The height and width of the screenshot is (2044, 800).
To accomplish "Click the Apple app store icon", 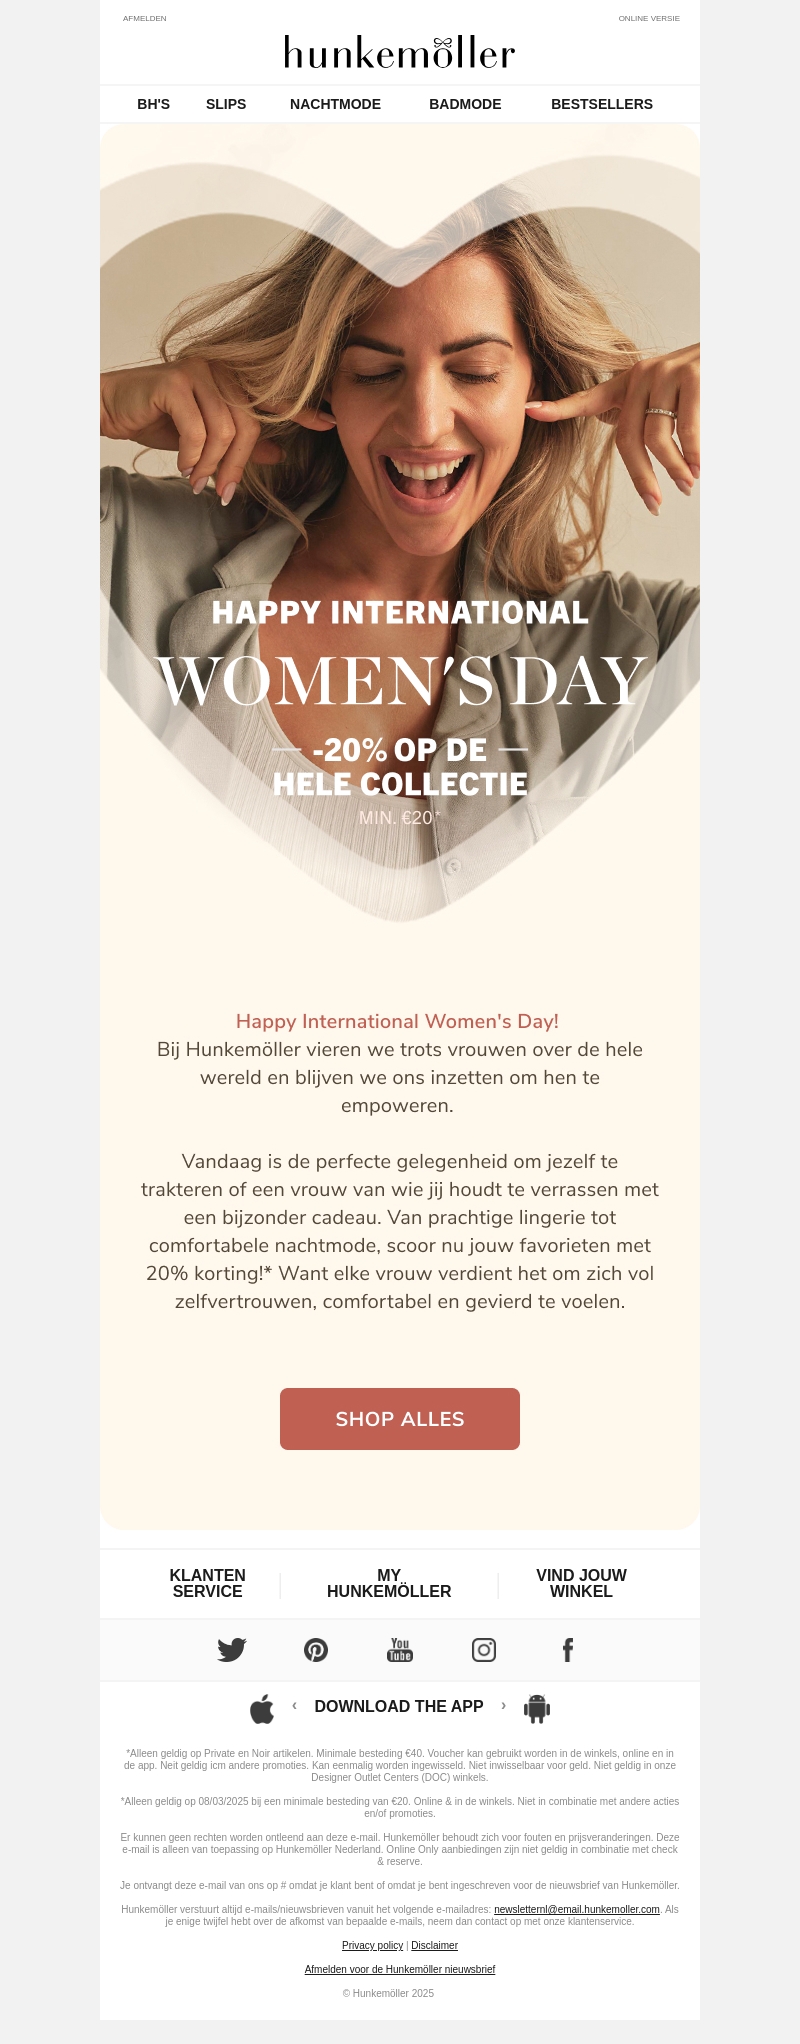I will [262, 1709].
